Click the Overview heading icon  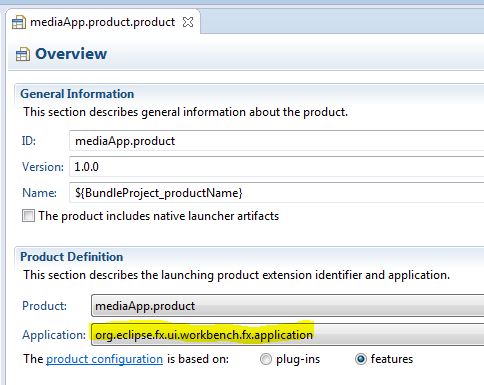23,54
